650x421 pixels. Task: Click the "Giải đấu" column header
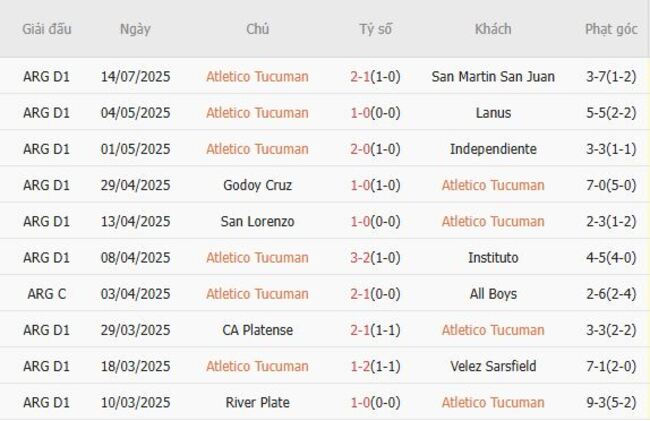coord(47,29)
